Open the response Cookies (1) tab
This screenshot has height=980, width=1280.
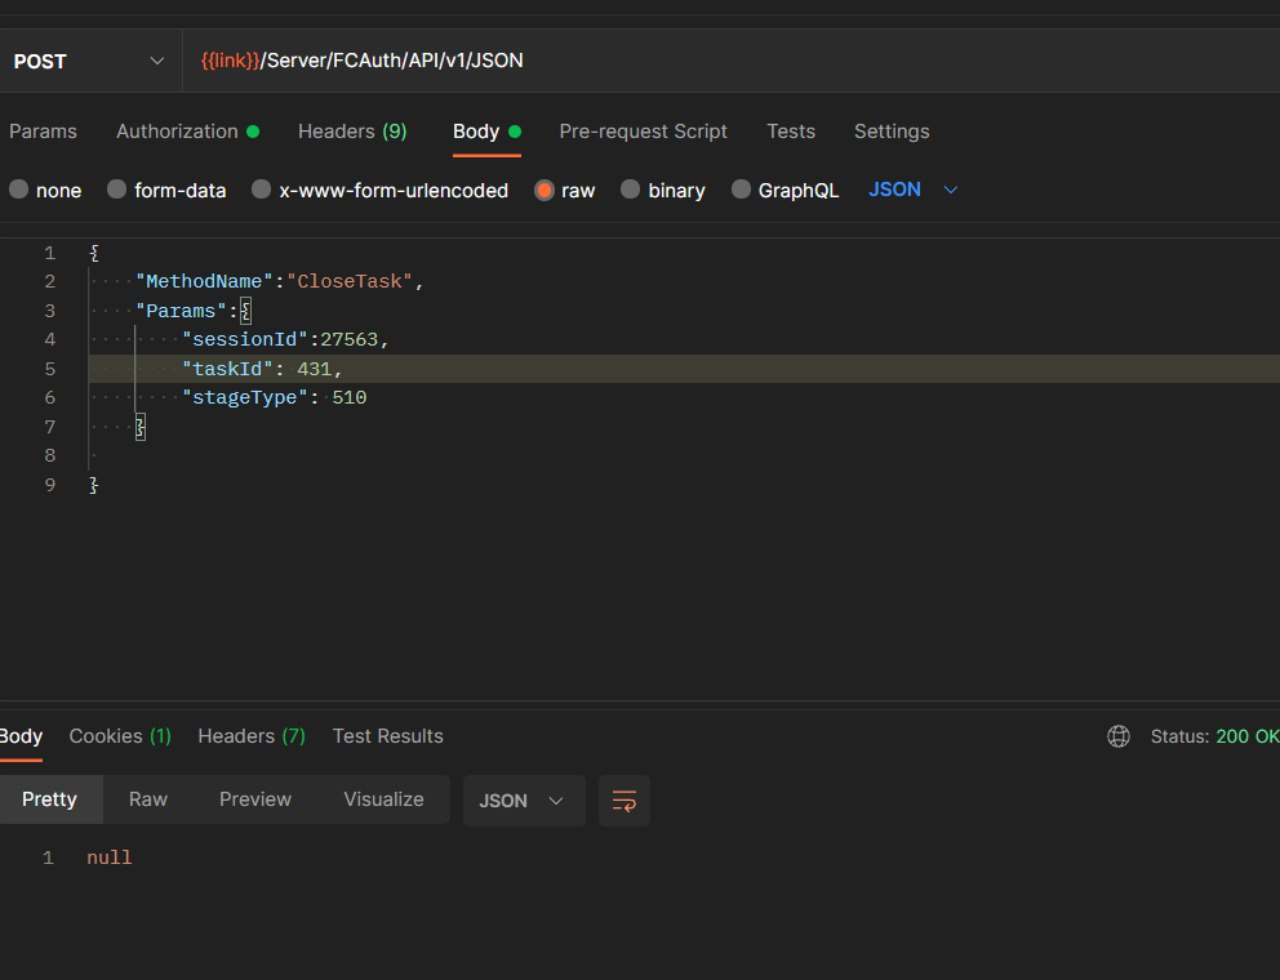pos(120,736)
